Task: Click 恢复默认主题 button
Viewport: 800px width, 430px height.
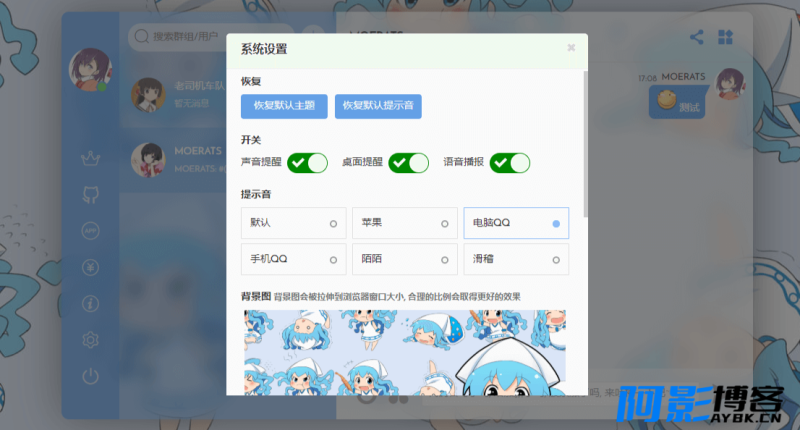Action: 284,106
